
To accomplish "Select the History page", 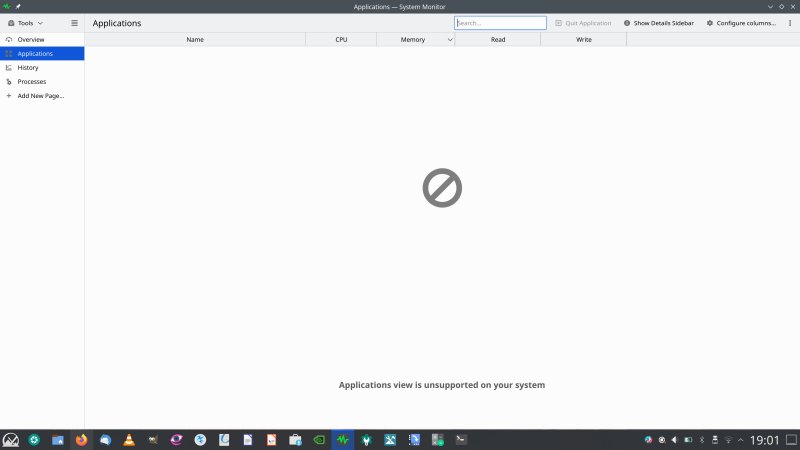I will 28,68.
